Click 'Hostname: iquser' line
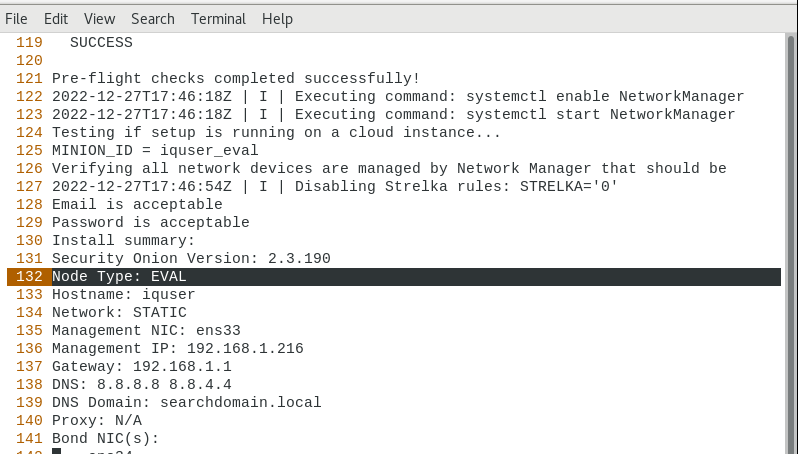798x454 pixels. [x=124, y=295]
